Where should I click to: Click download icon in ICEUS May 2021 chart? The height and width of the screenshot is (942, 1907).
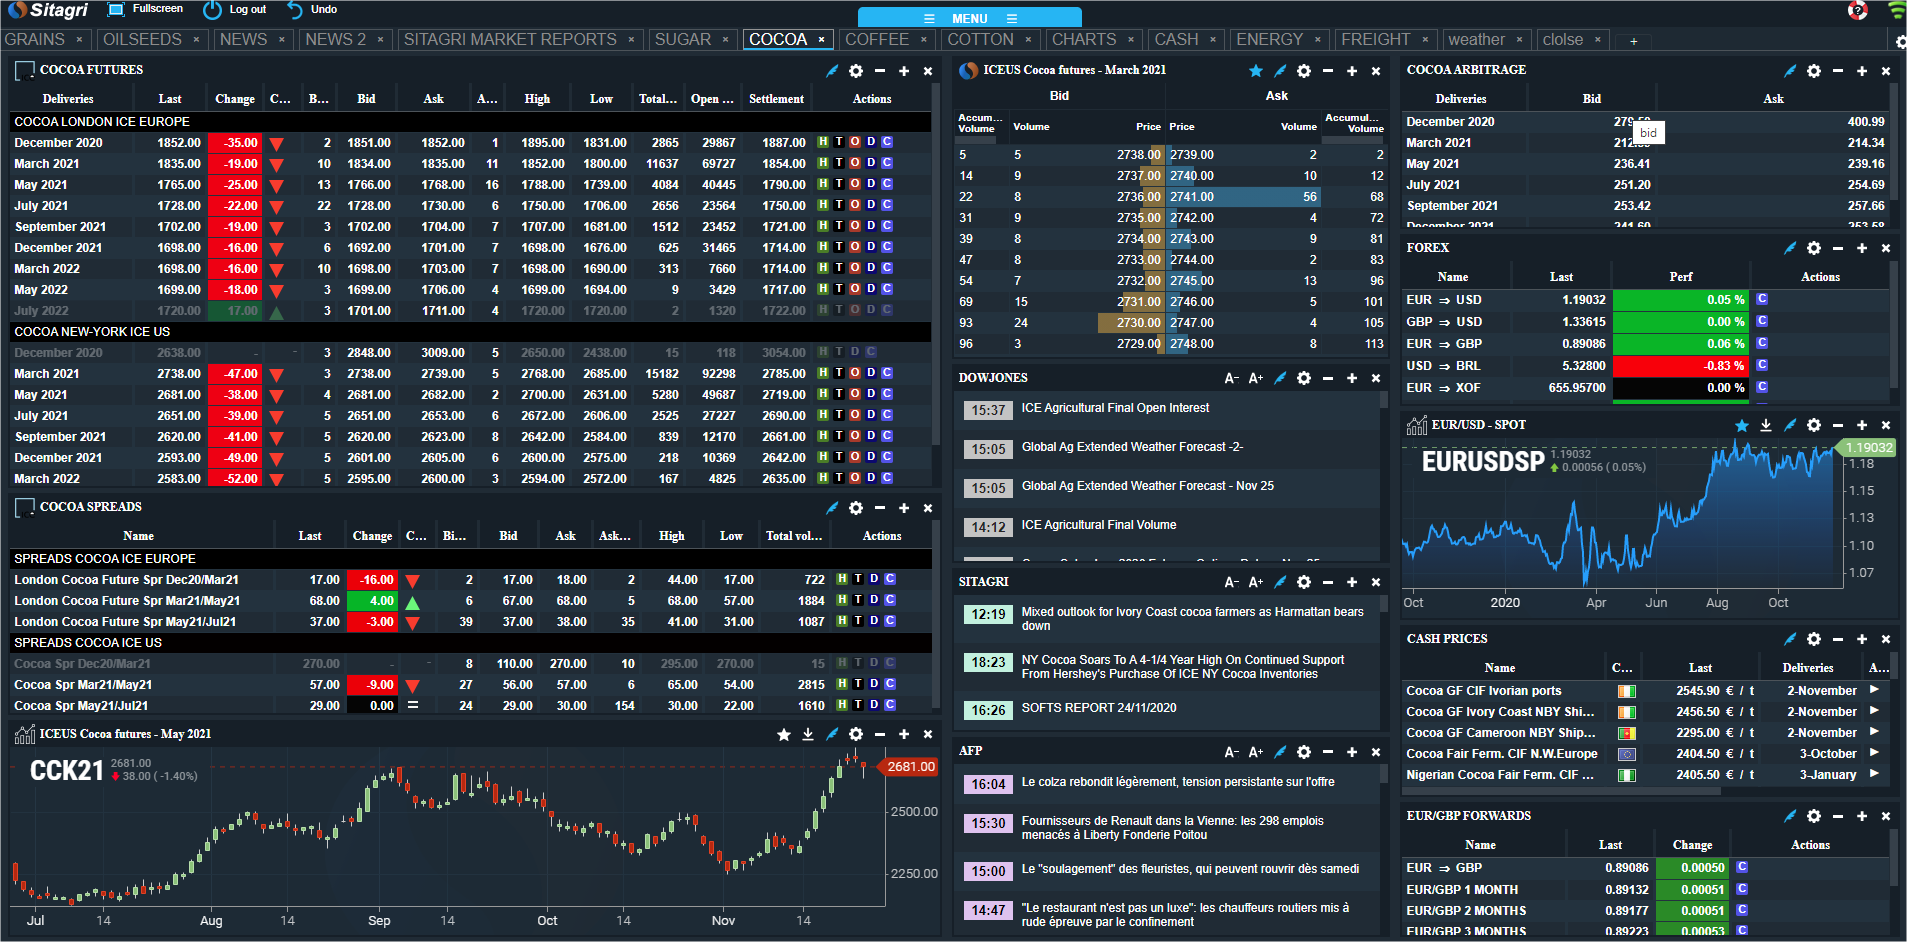[808, 734]
